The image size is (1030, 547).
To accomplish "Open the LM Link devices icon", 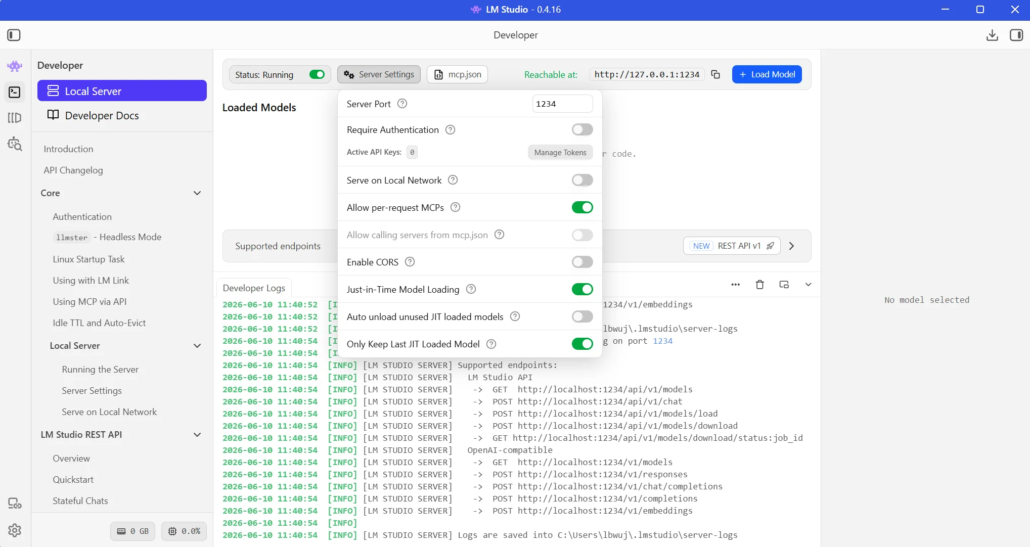I will [14, 504].
